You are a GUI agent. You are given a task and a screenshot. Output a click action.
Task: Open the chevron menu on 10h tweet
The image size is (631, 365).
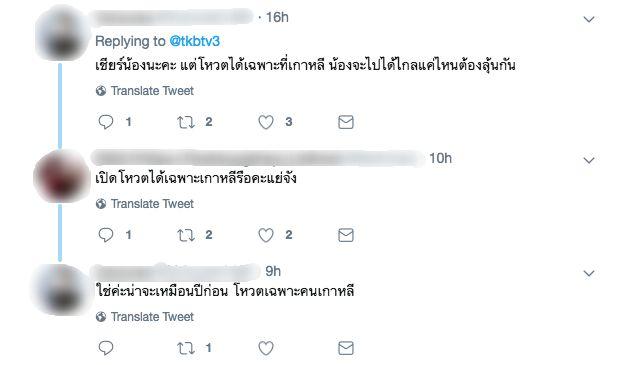(589, 161)
